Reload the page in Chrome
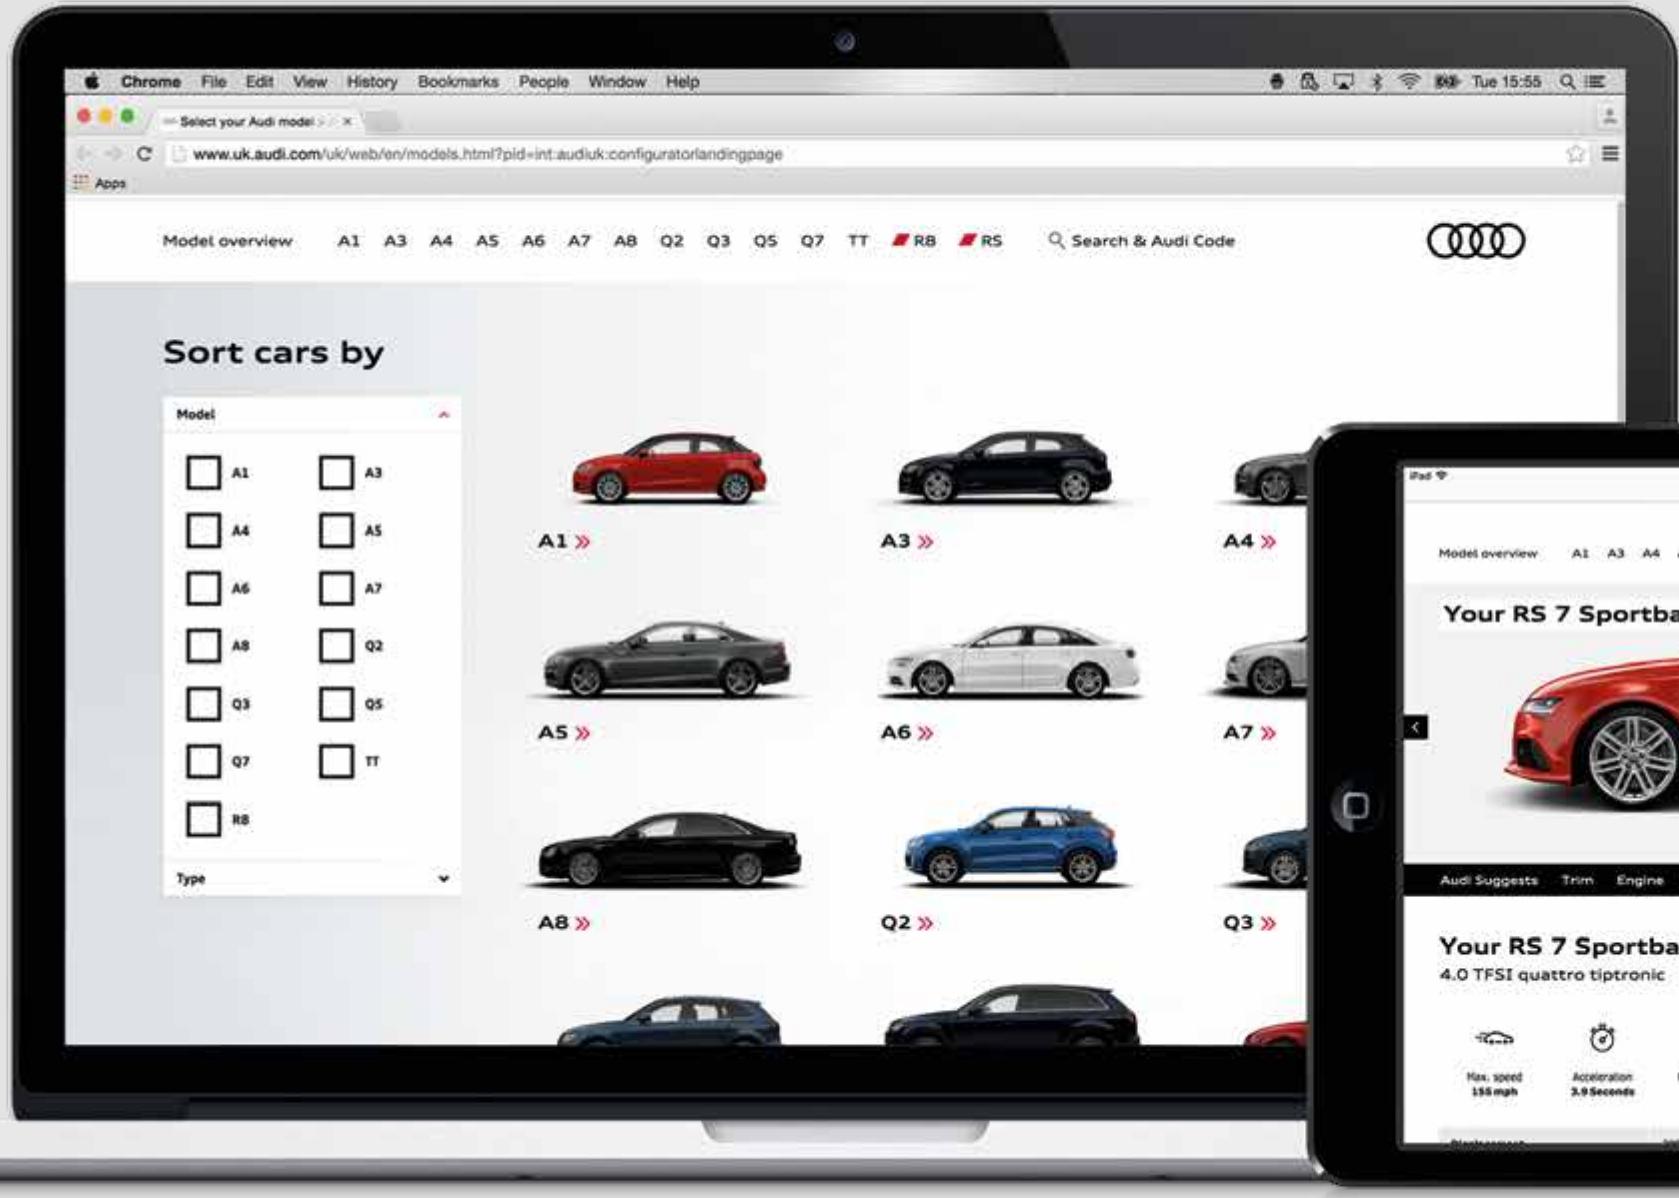 click(x=144, y=154)
